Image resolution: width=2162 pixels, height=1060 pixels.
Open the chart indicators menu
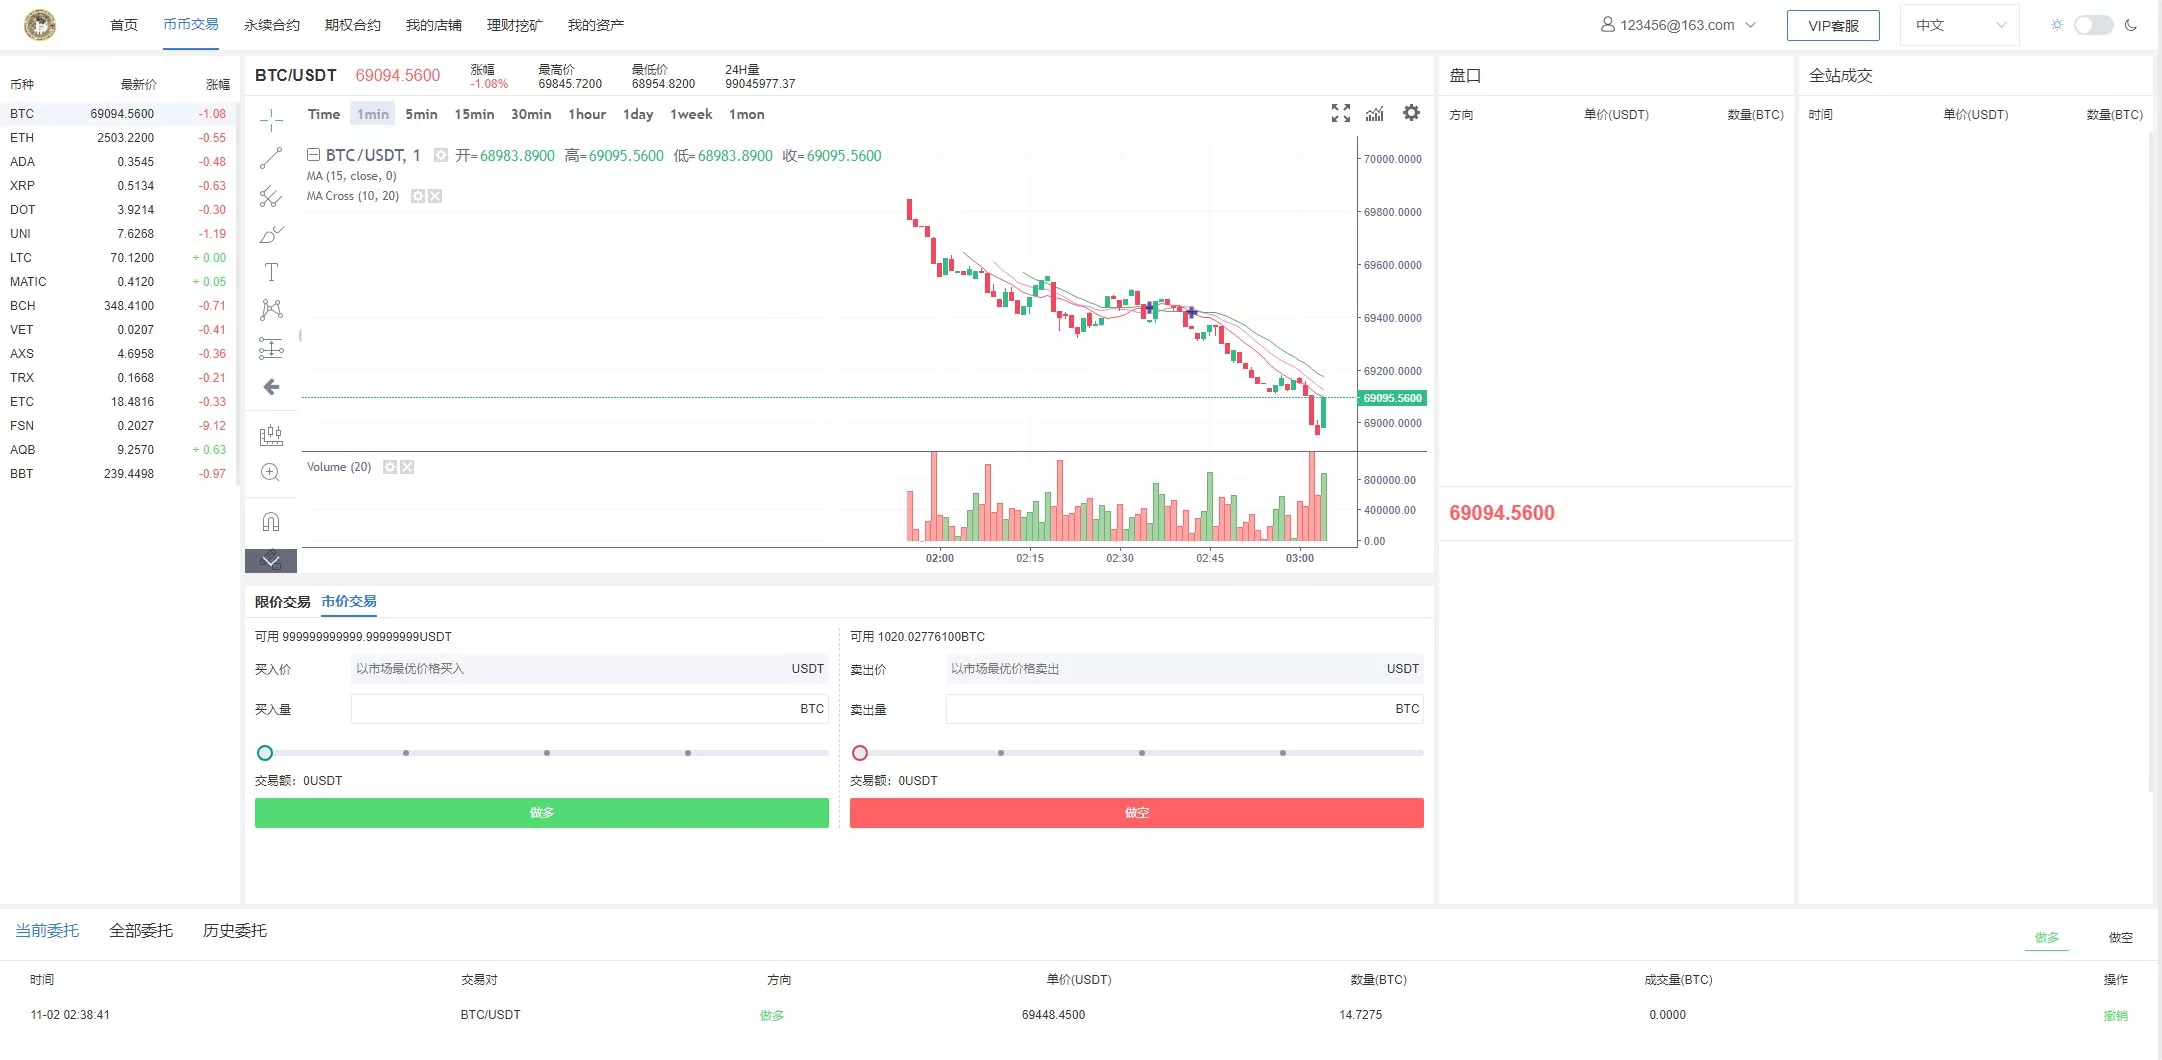point(1375,114)
